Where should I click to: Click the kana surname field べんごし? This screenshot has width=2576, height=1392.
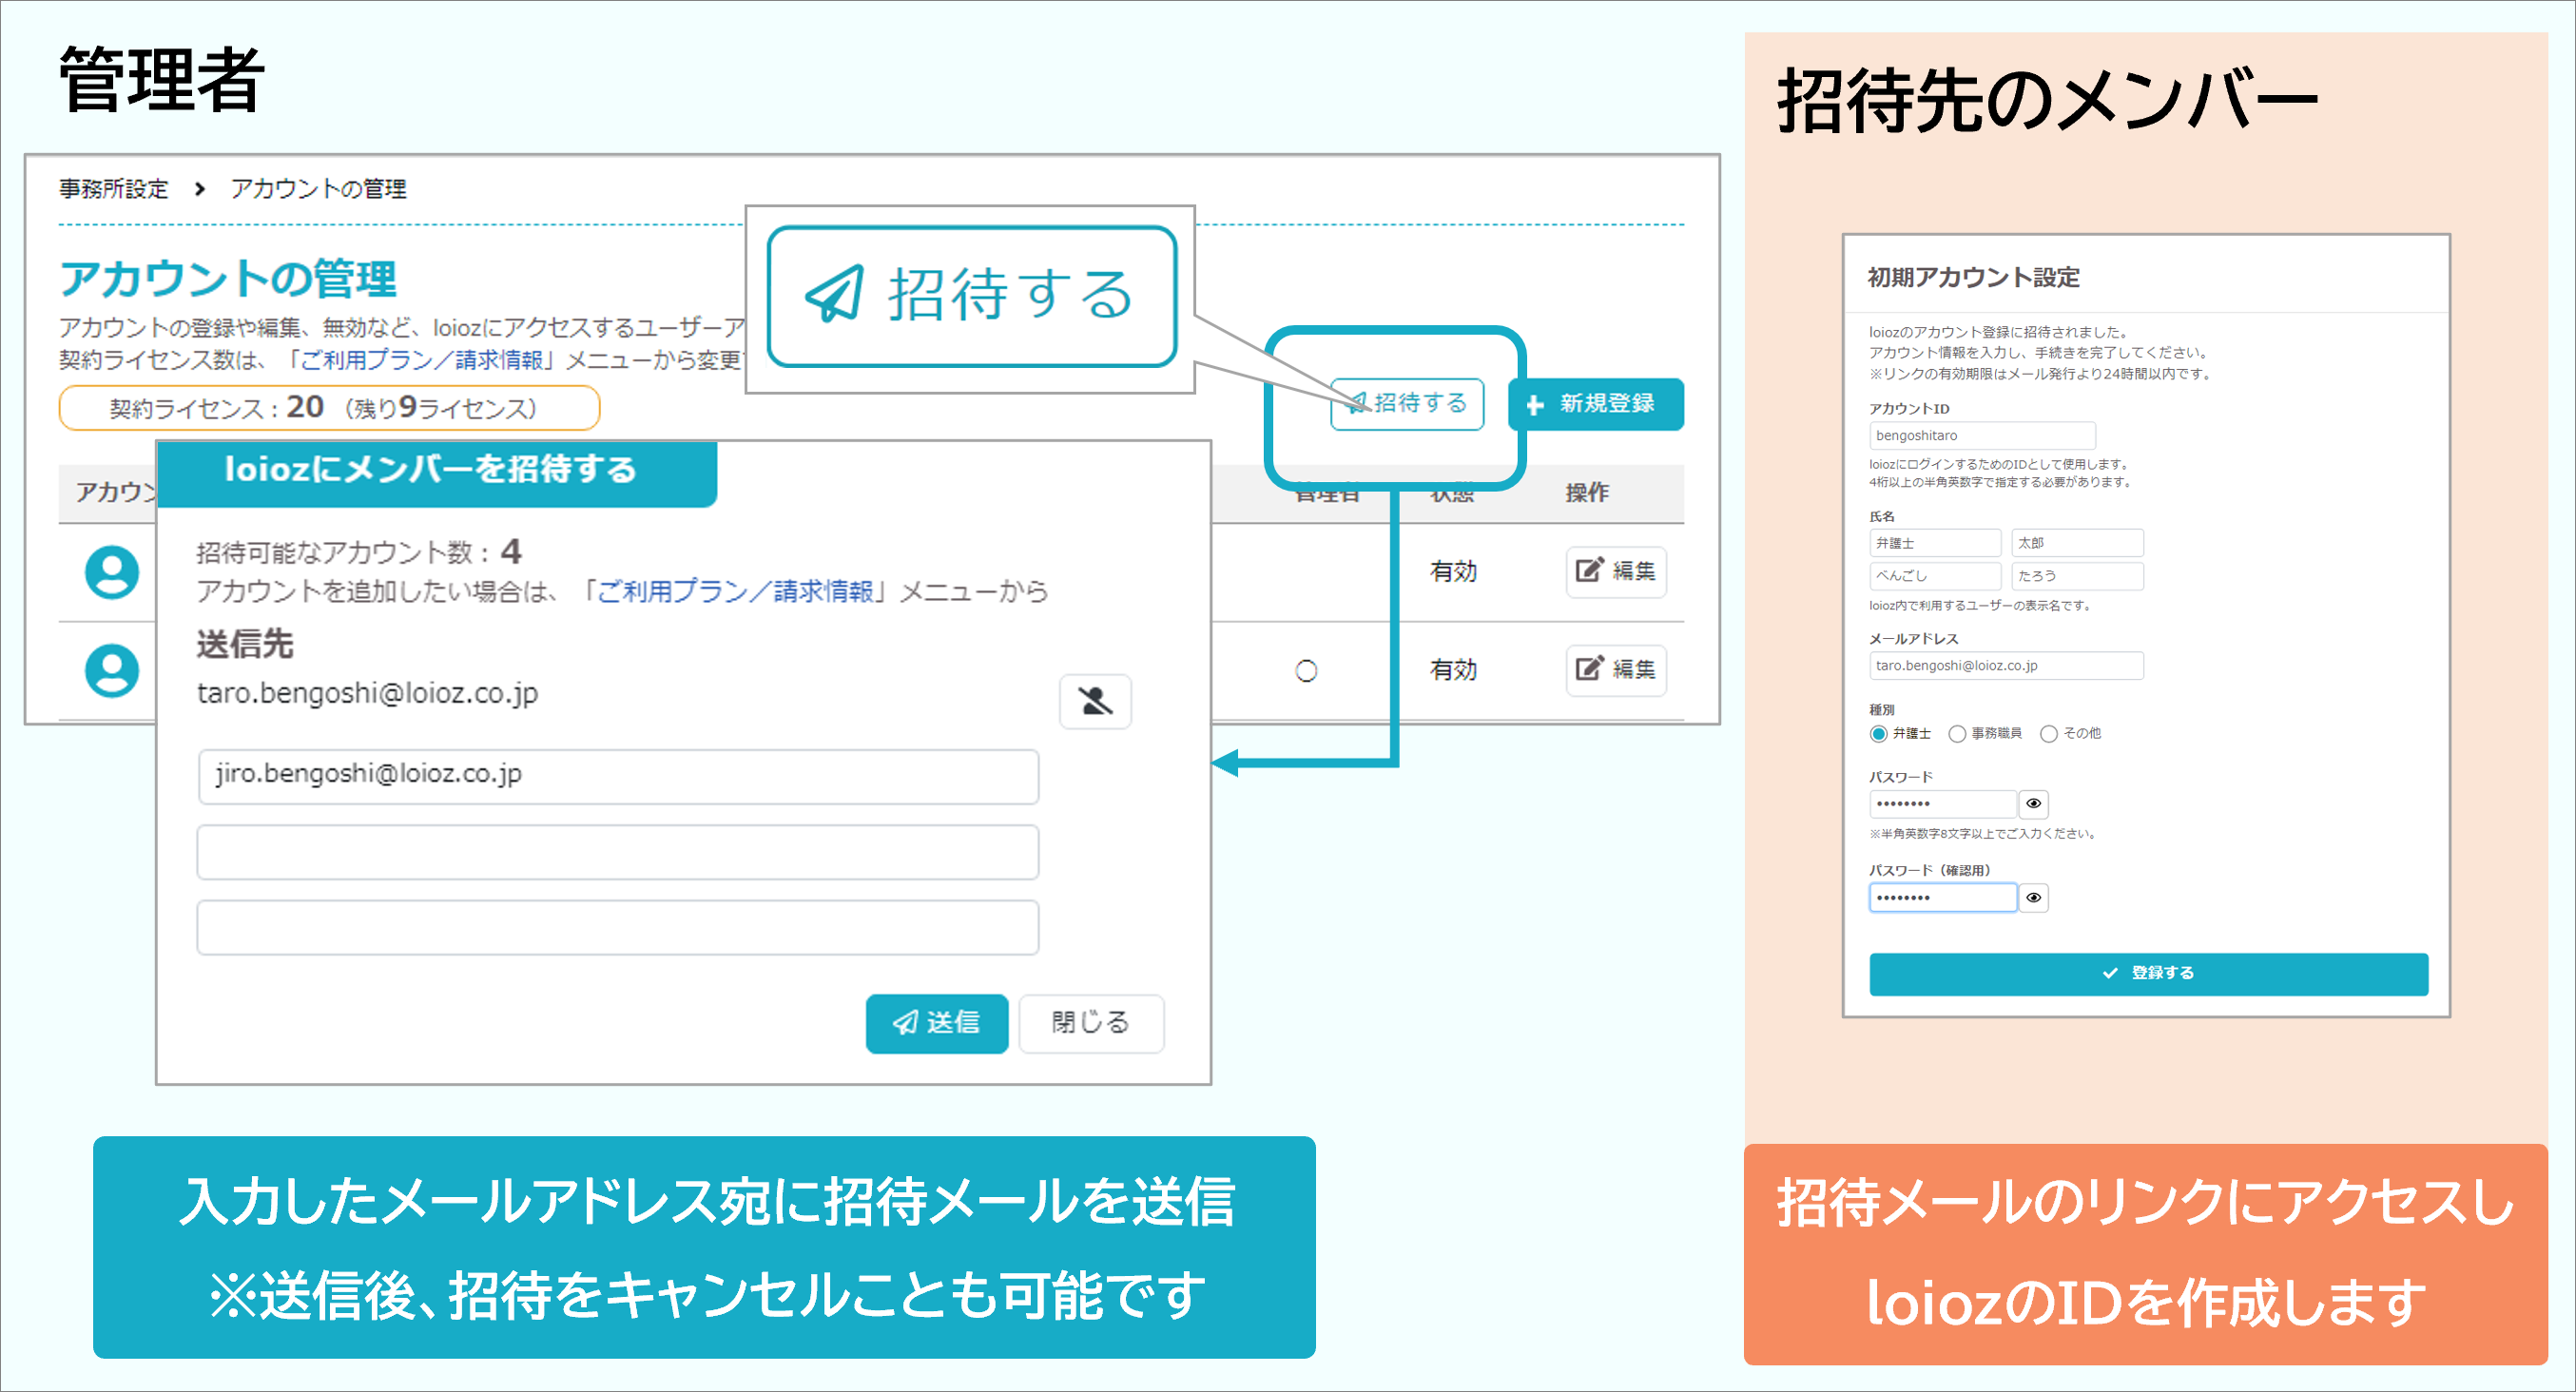click(1935, 576)
